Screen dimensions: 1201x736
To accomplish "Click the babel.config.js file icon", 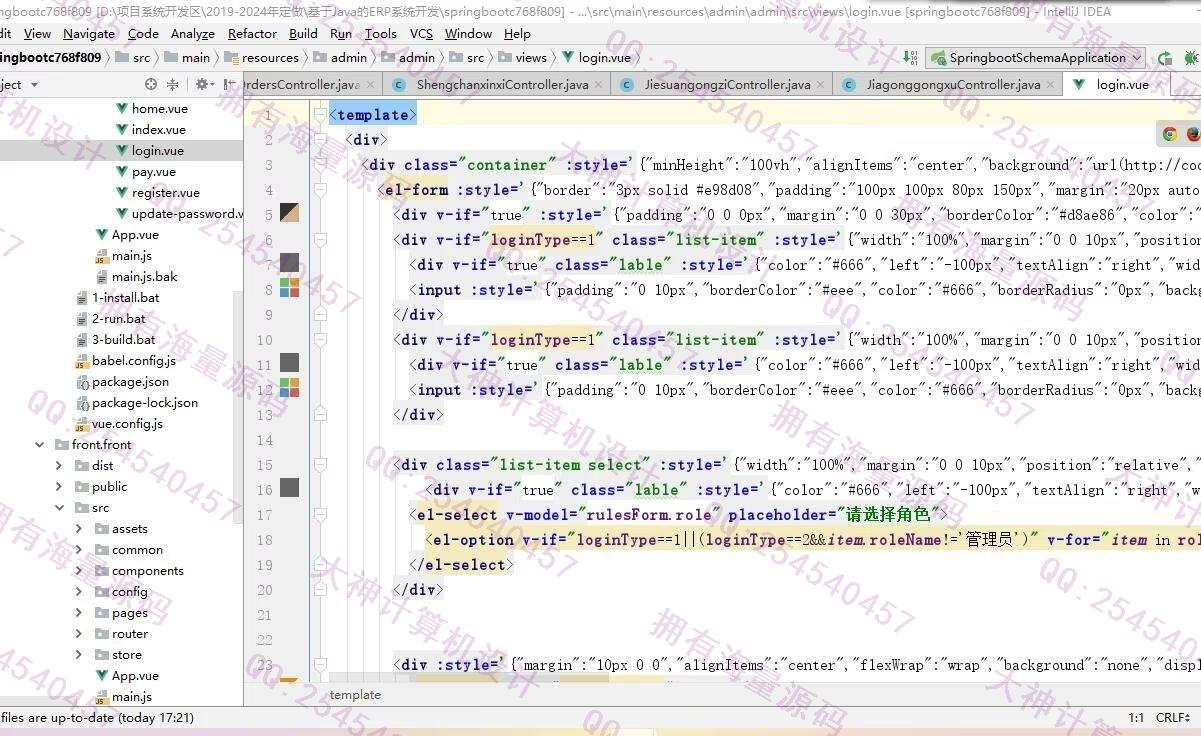I will tap(82, 361).
